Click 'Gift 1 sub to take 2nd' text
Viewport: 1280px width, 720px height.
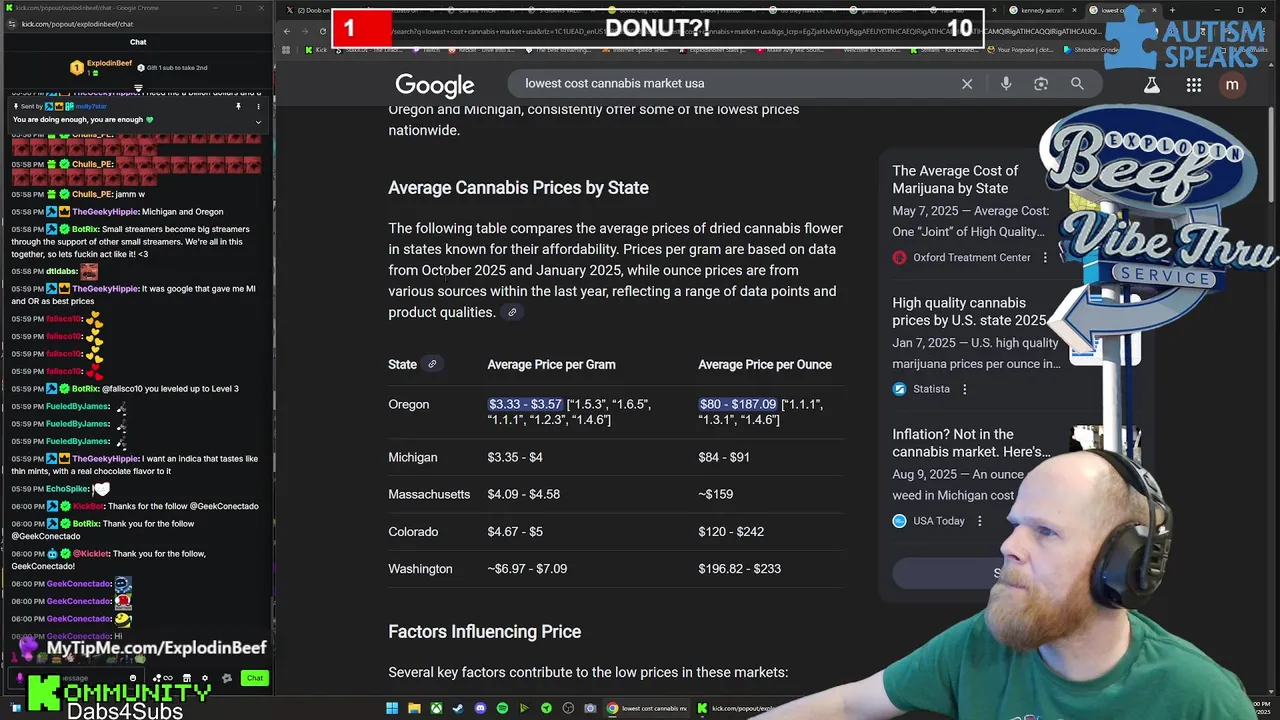tap(177, 67)
